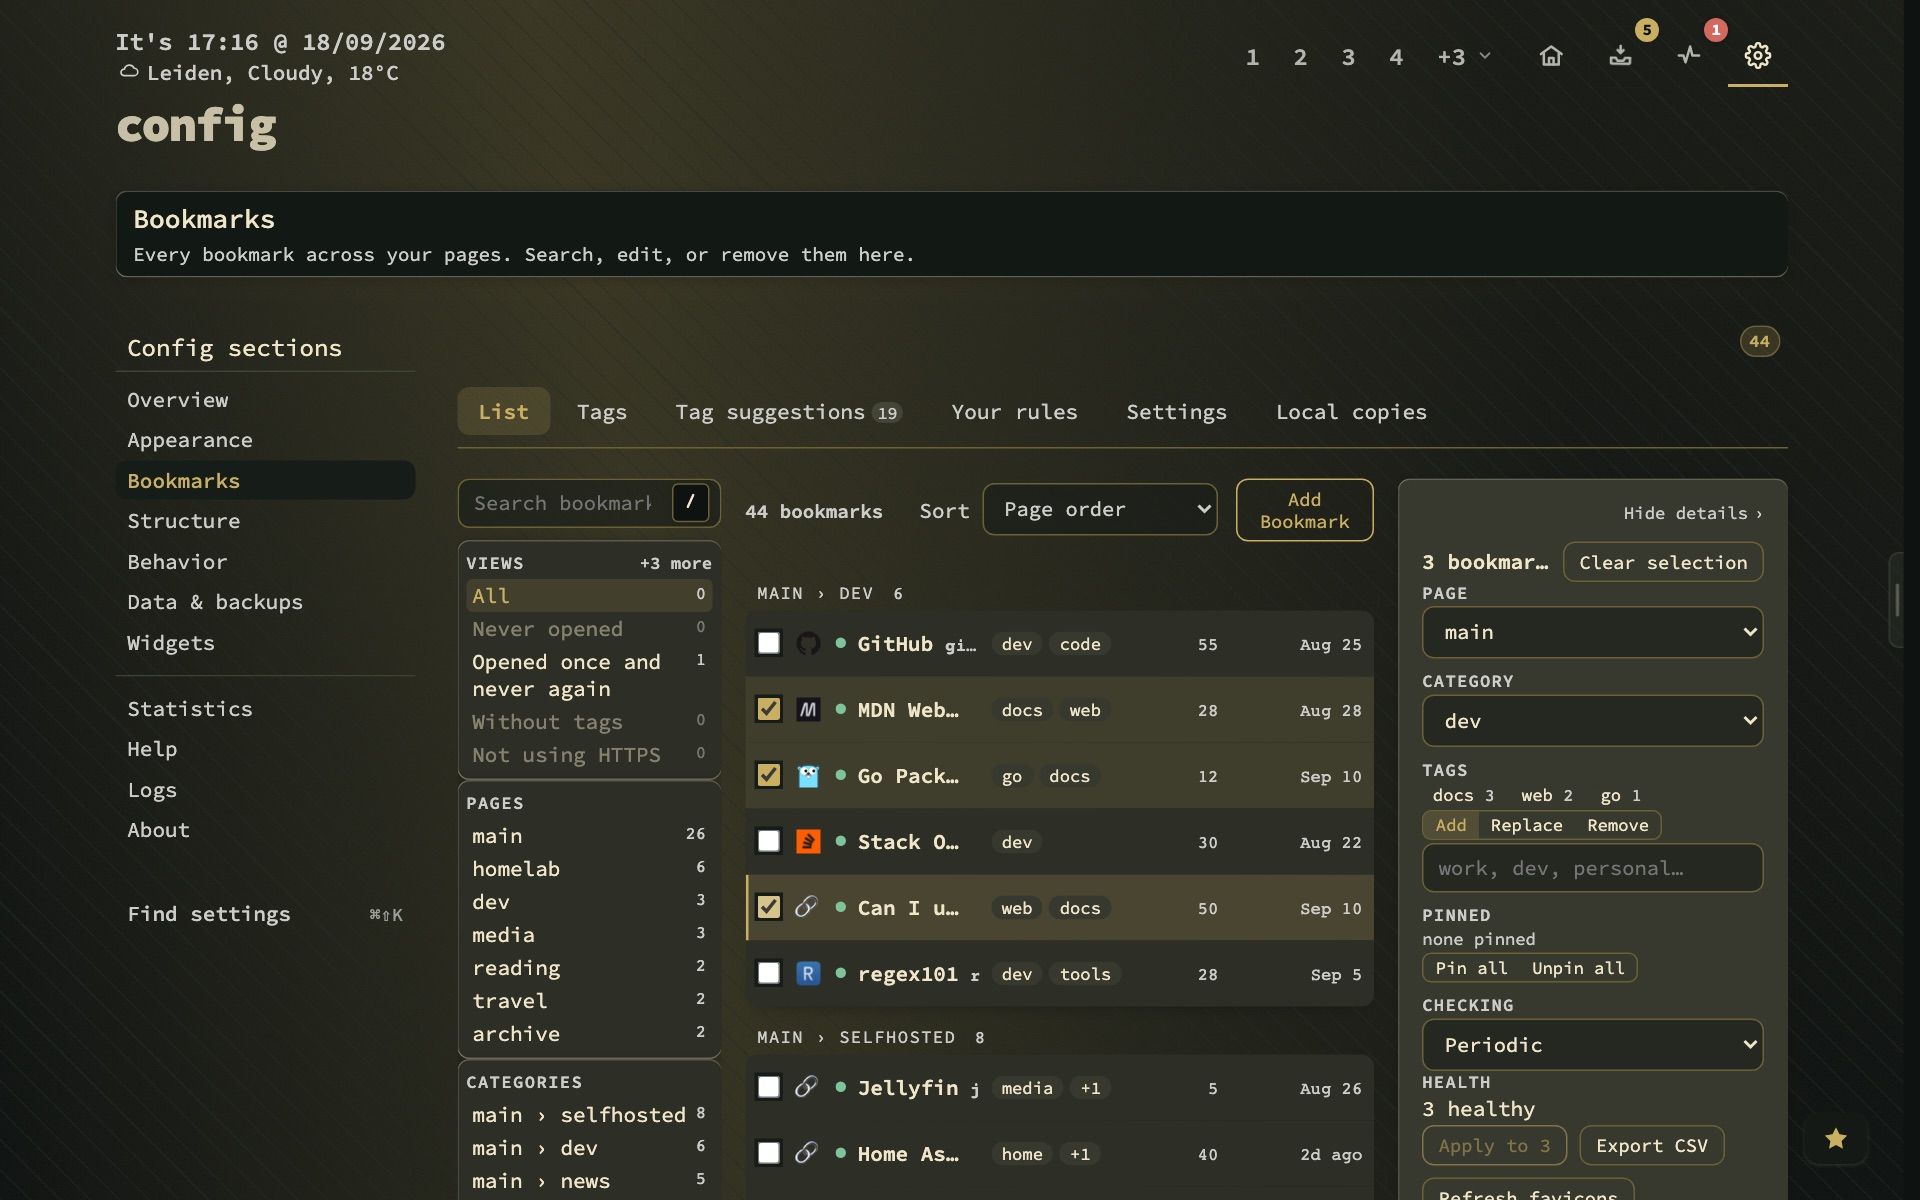Viewport: 1920px width, 1200px height.
Task: Open the settings gear icon
Action: click(x=1757, y=56)
